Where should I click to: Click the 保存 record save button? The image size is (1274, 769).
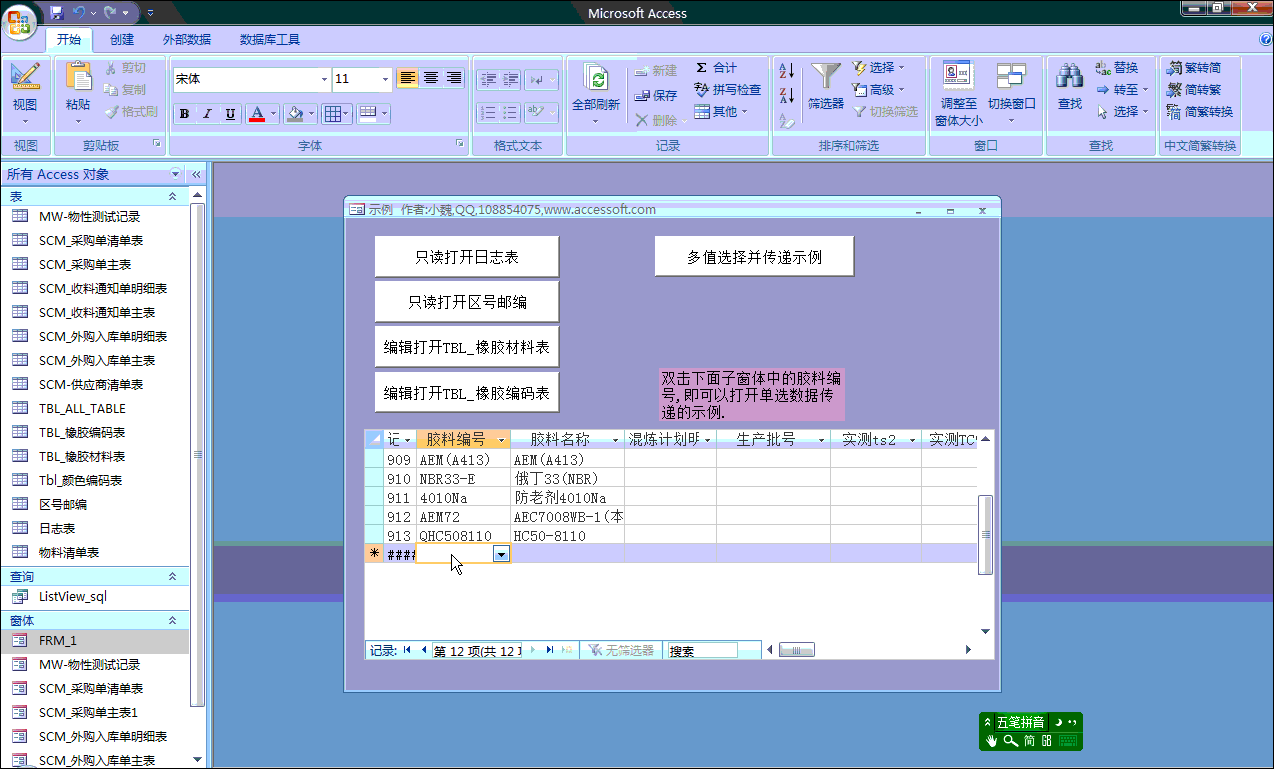656,96
